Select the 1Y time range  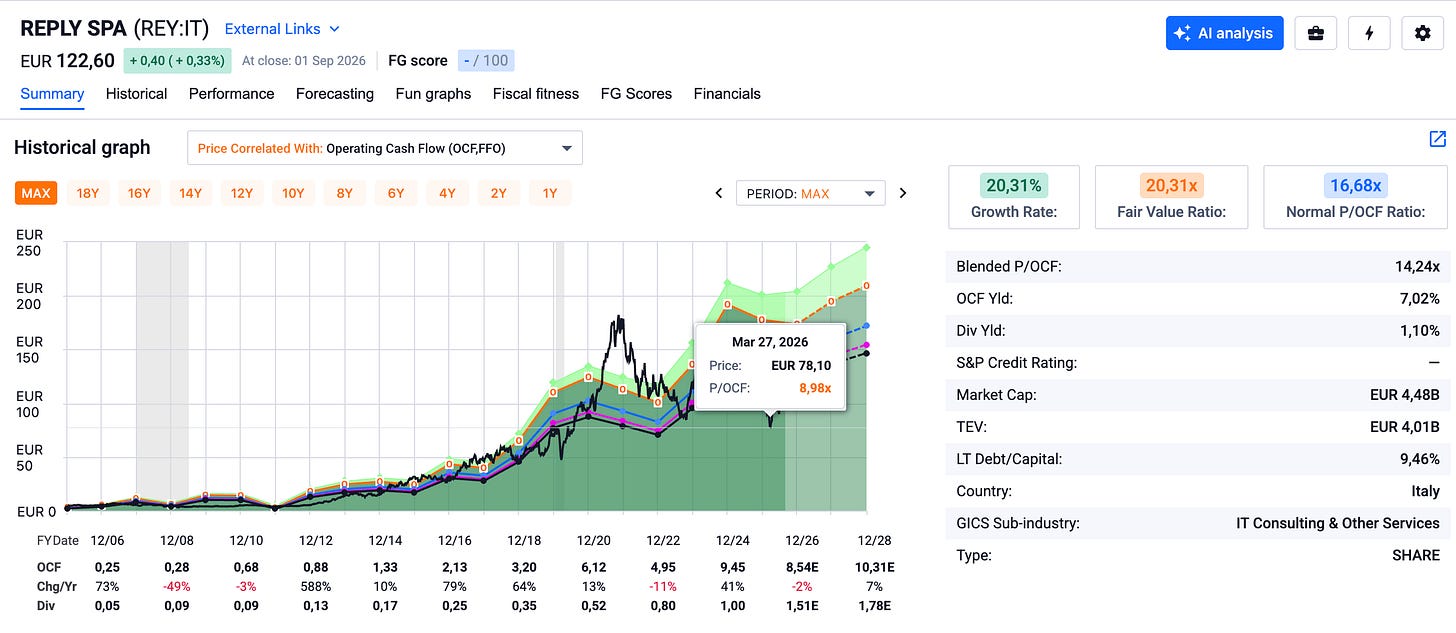(550, 193)
